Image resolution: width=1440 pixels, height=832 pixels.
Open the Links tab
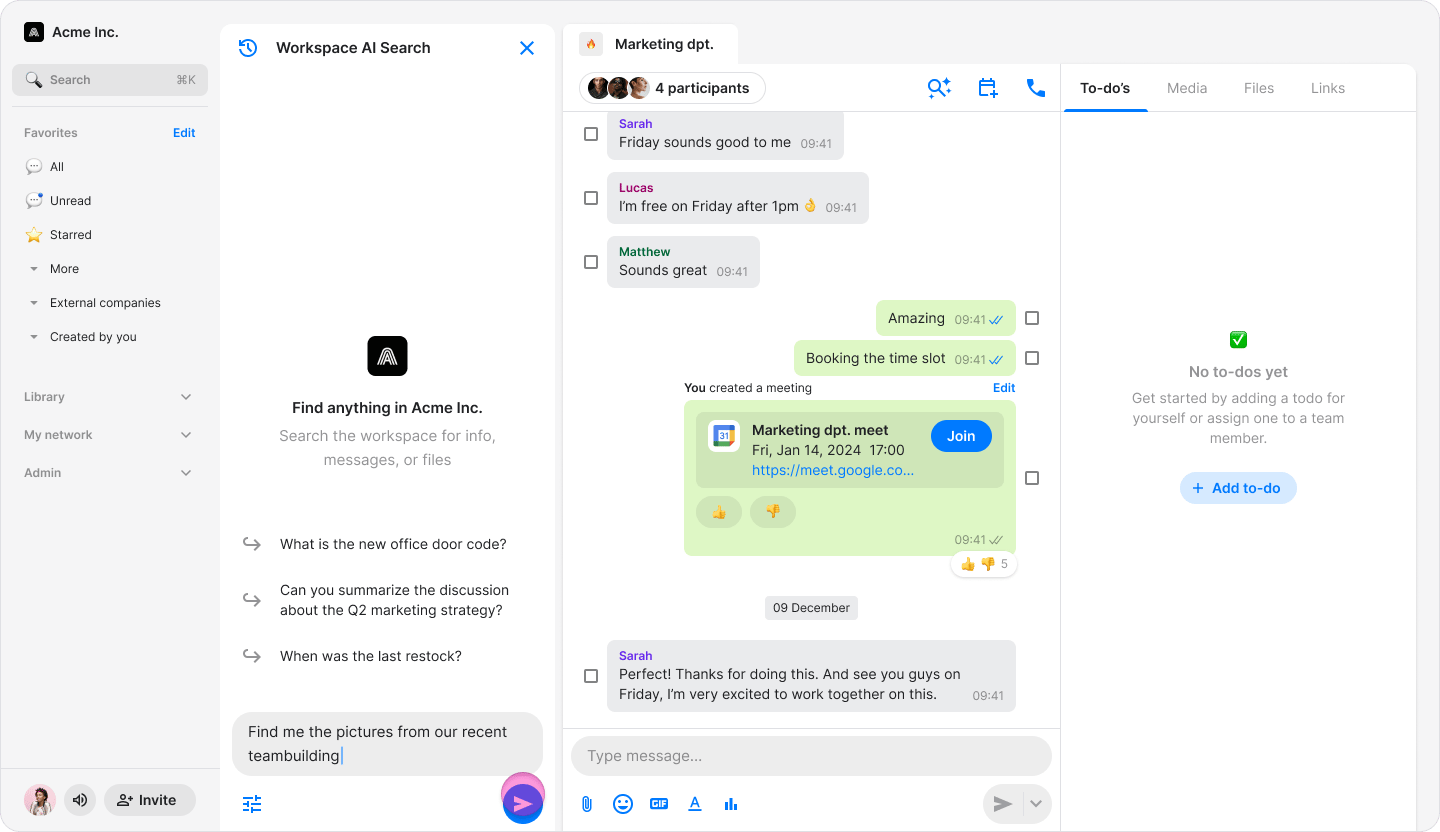point(1328,88)
